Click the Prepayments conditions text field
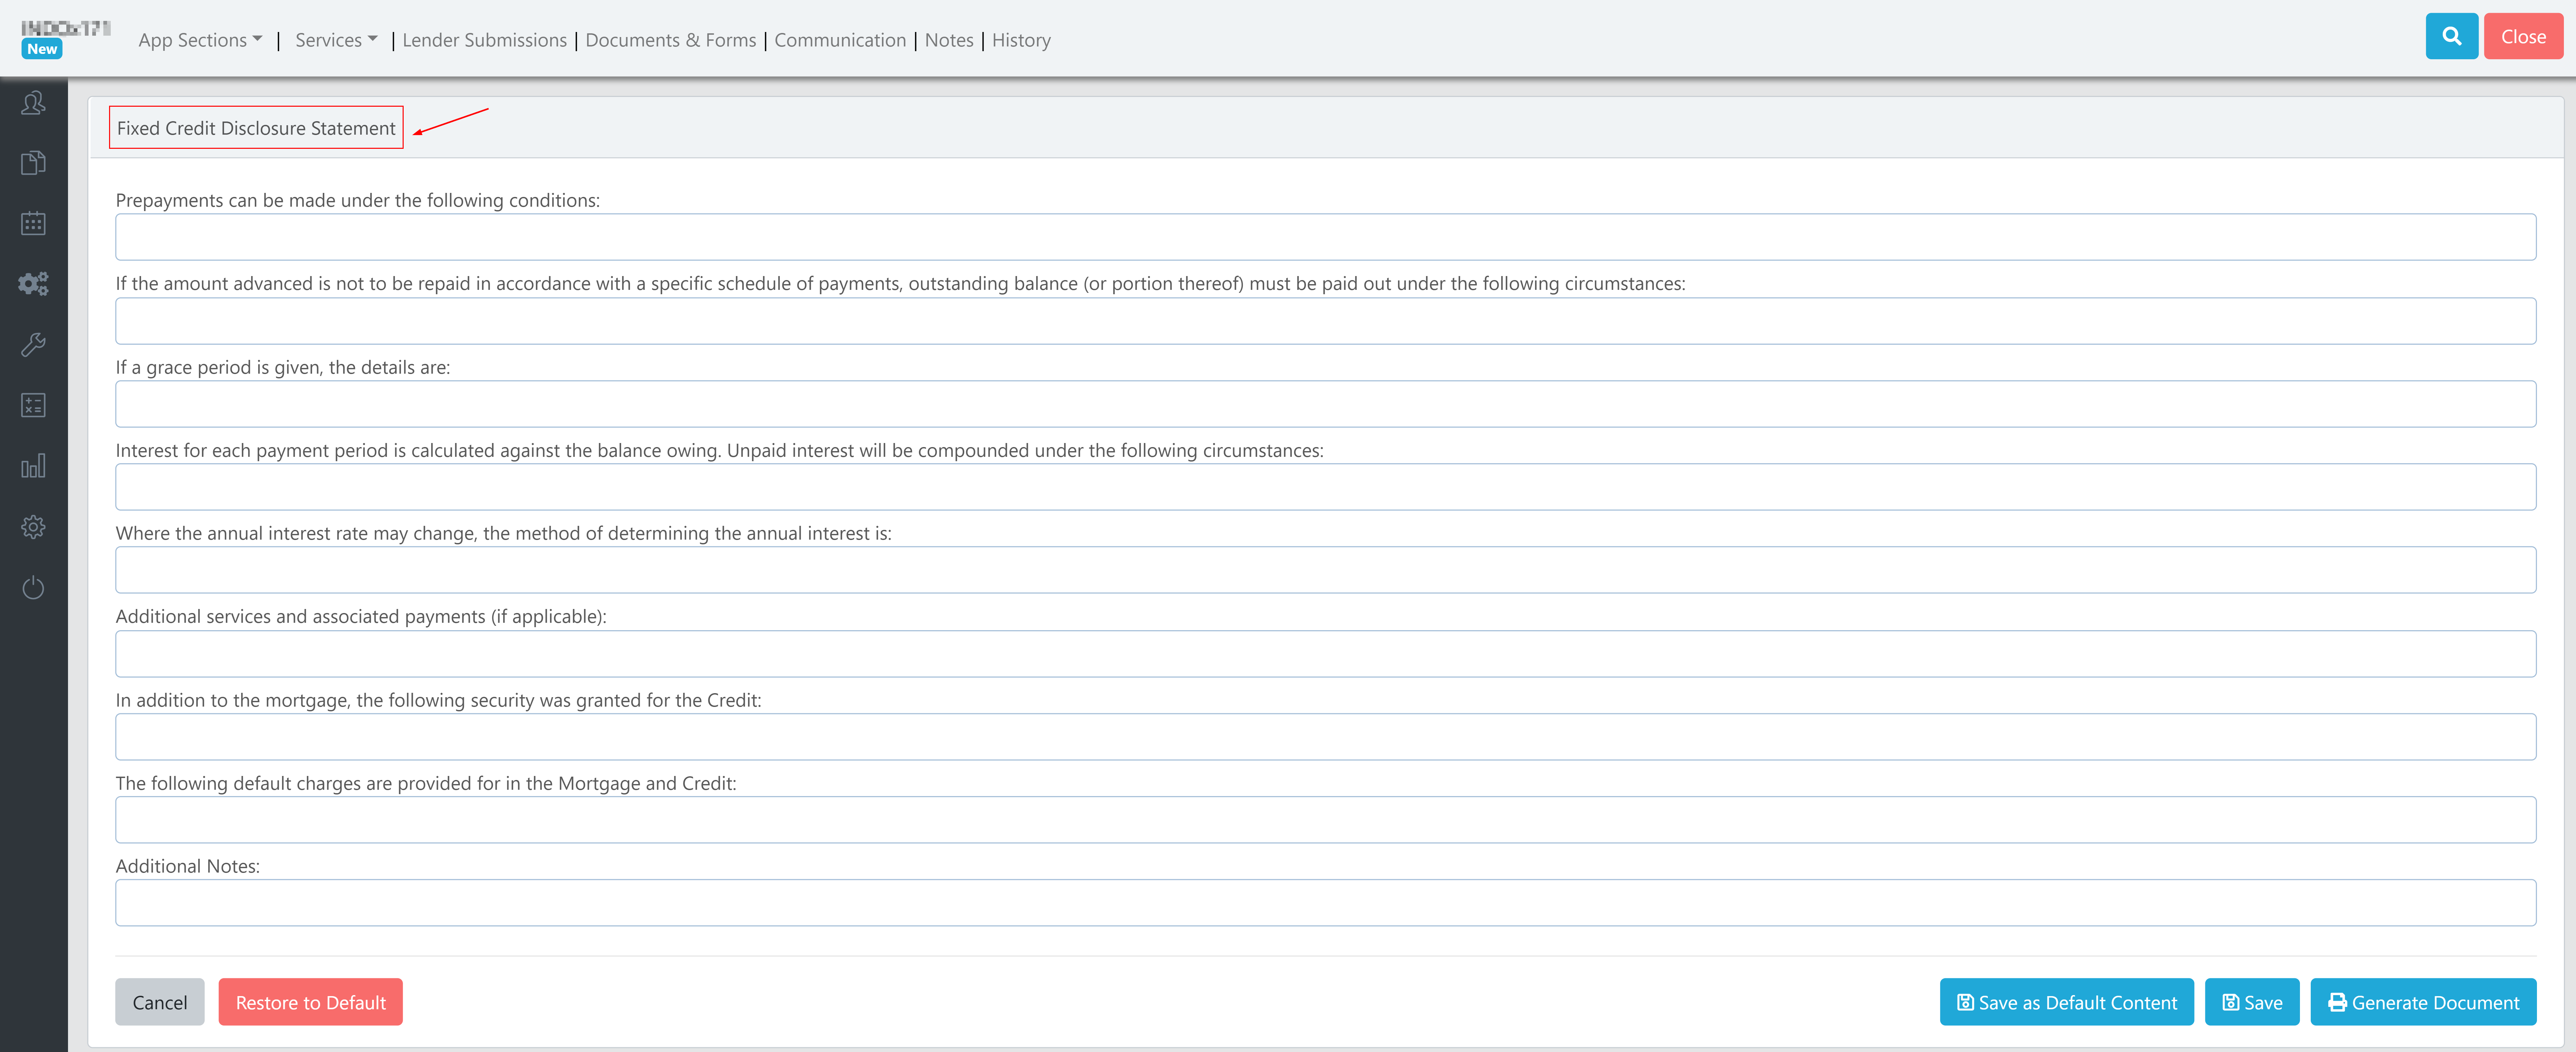 [1325, 237]
